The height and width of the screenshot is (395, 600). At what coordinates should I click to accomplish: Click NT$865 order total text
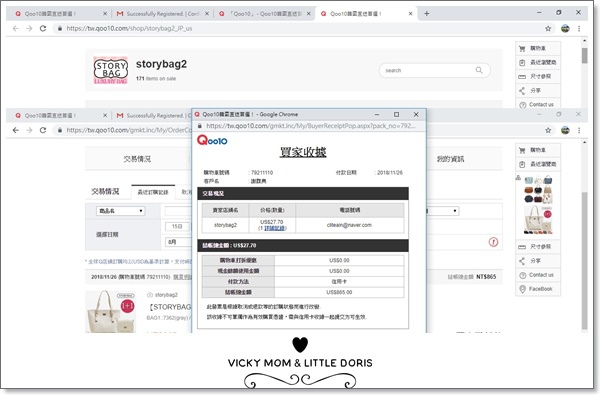[x=486, y=277]
